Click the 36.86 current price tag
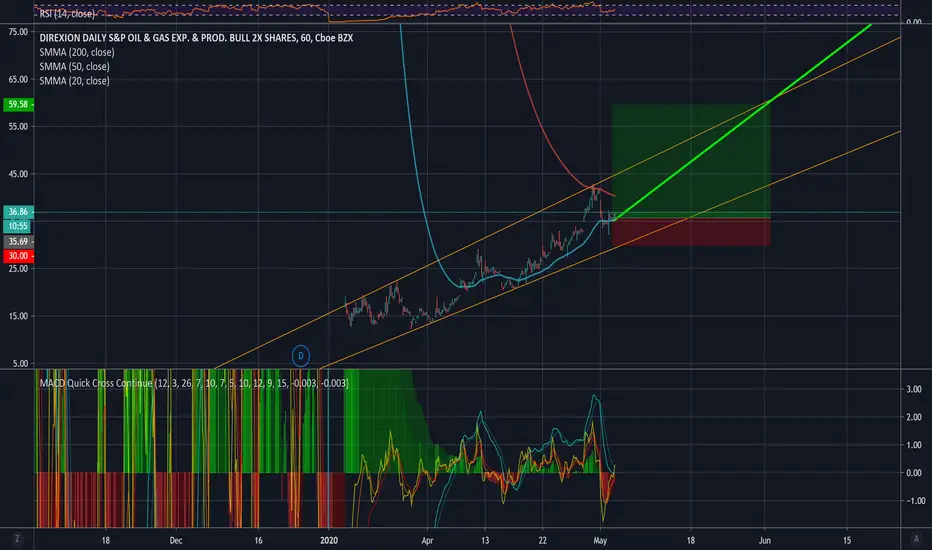The height and width of the screenshot is (550, 932). pos(18,212)
